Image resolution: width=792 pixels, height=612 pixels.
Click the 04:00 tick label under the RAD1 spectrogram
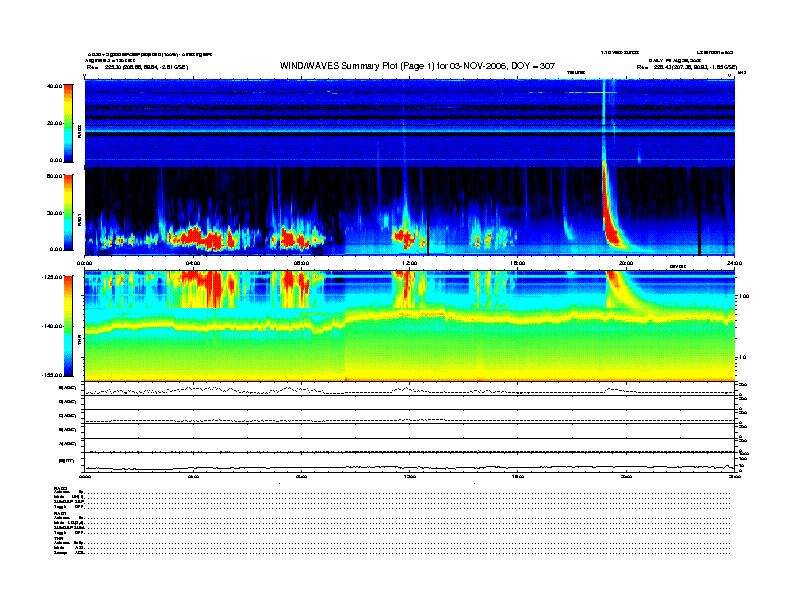click(x=193, y=263)
